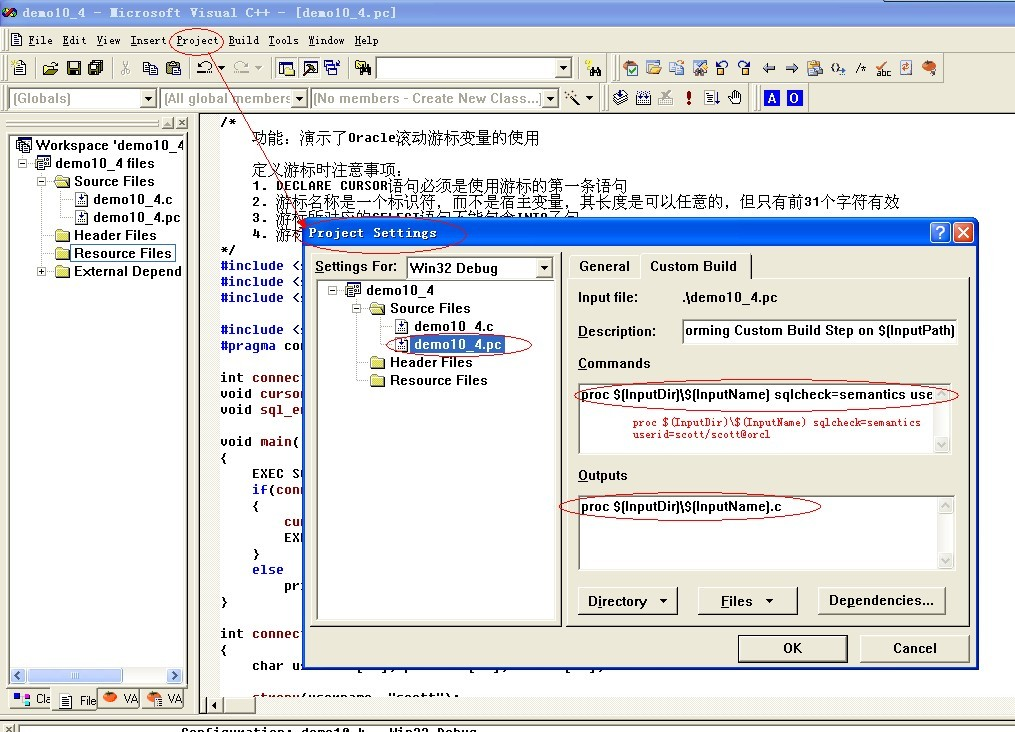The height and width of the screenshot is (732, 1015).
Task: Select demo10_4.c in Project Settings tree
Action: click(453, 326)
